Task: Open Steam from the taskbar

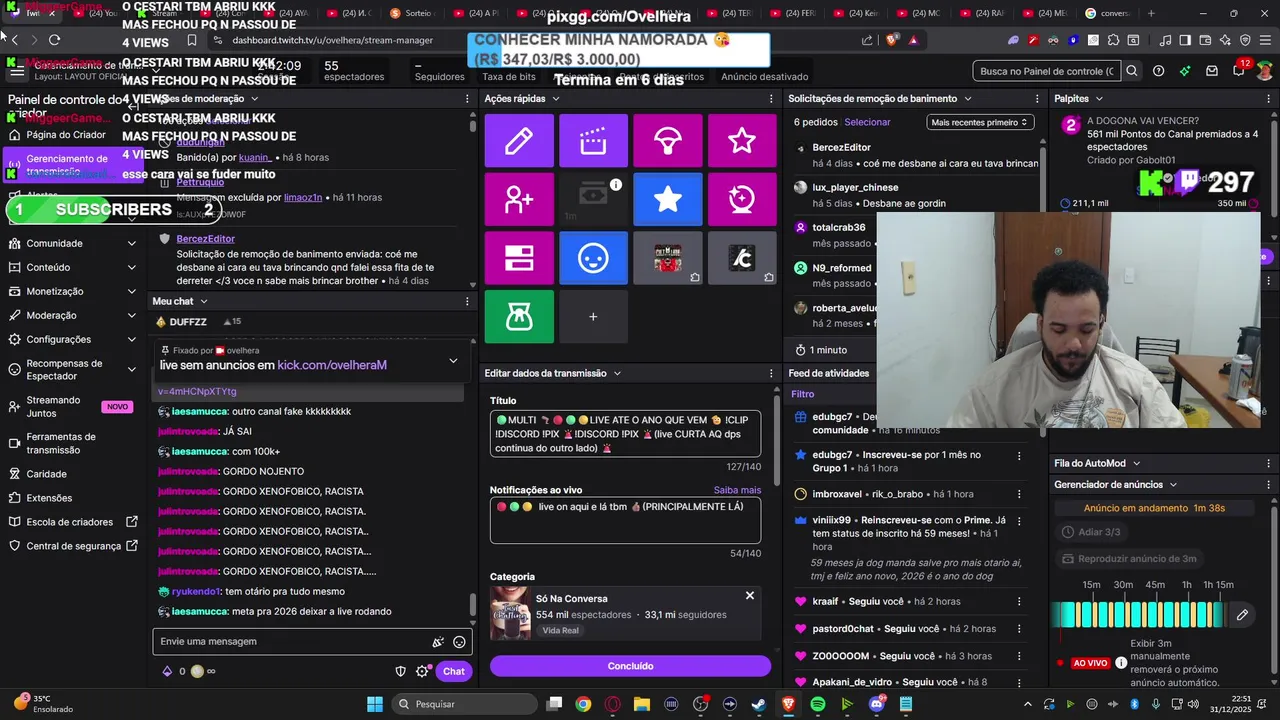Action: [x=759, y=704]
